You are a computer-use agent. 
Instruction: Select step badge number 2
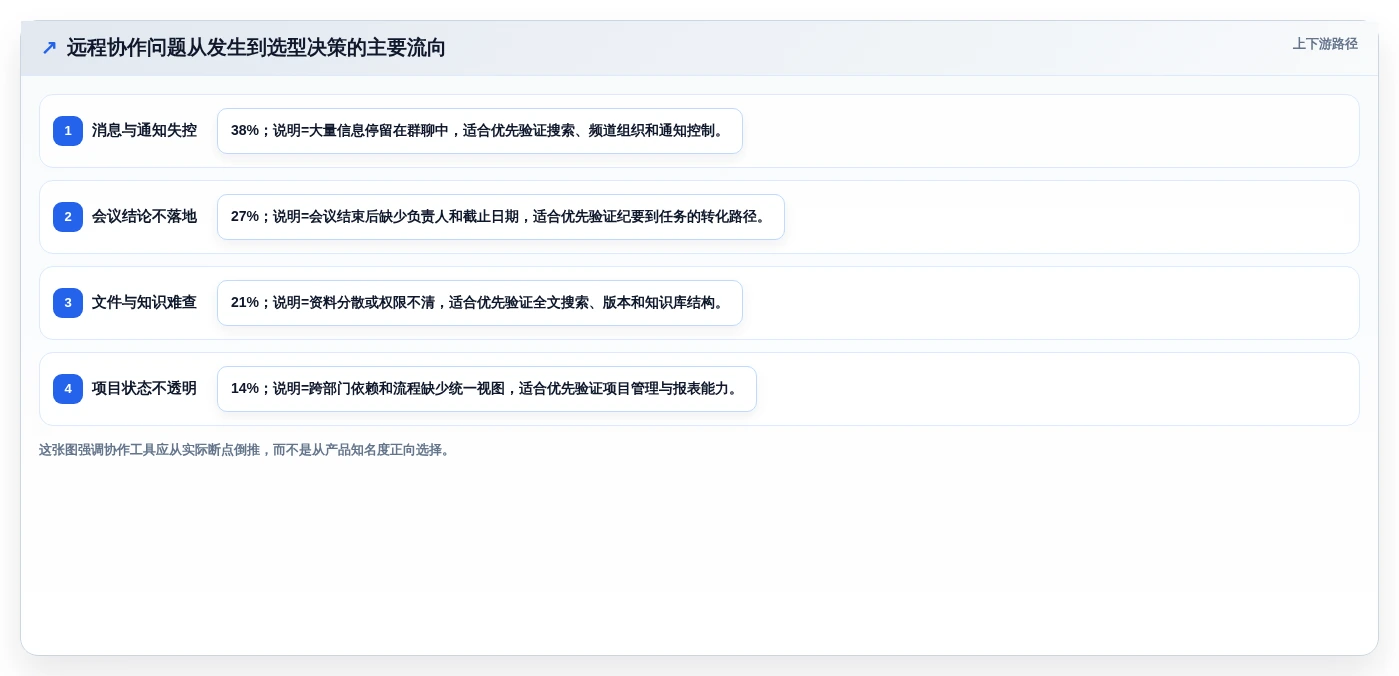coord(68,217)
